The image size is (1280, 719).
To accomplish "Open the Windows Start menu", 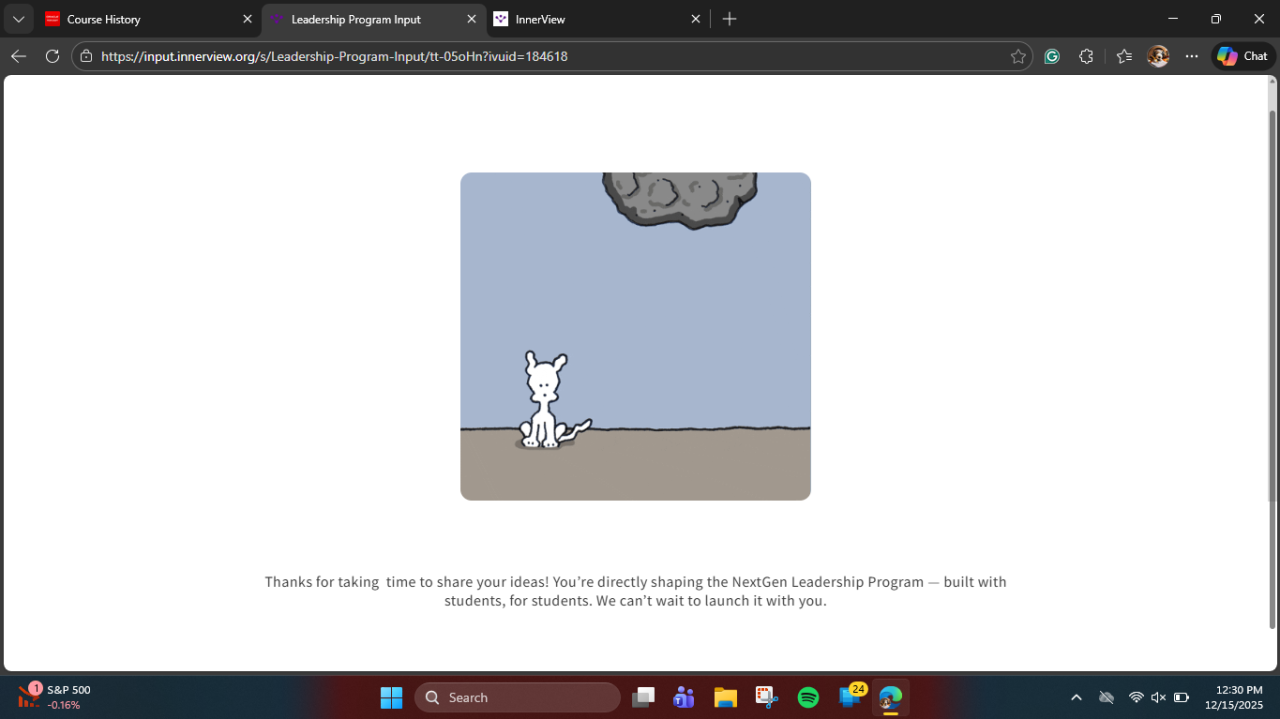I will [x=391, y=697].
